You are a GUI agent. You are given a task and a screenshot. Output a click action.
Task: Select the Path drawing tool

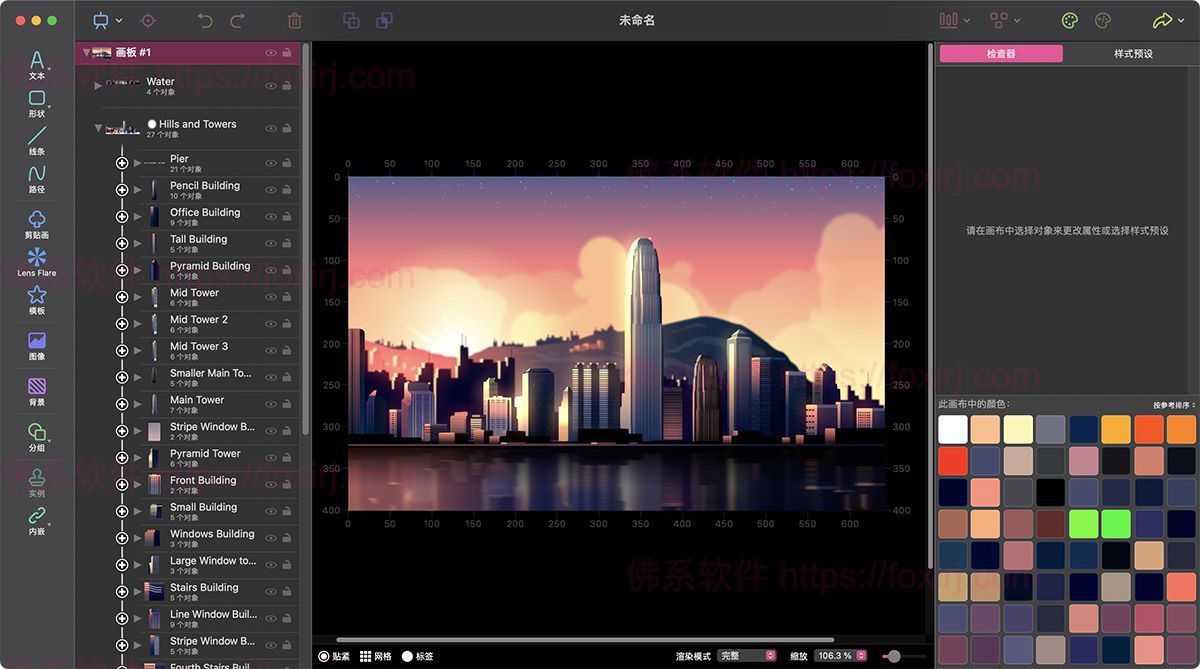[x=37, y=177]
